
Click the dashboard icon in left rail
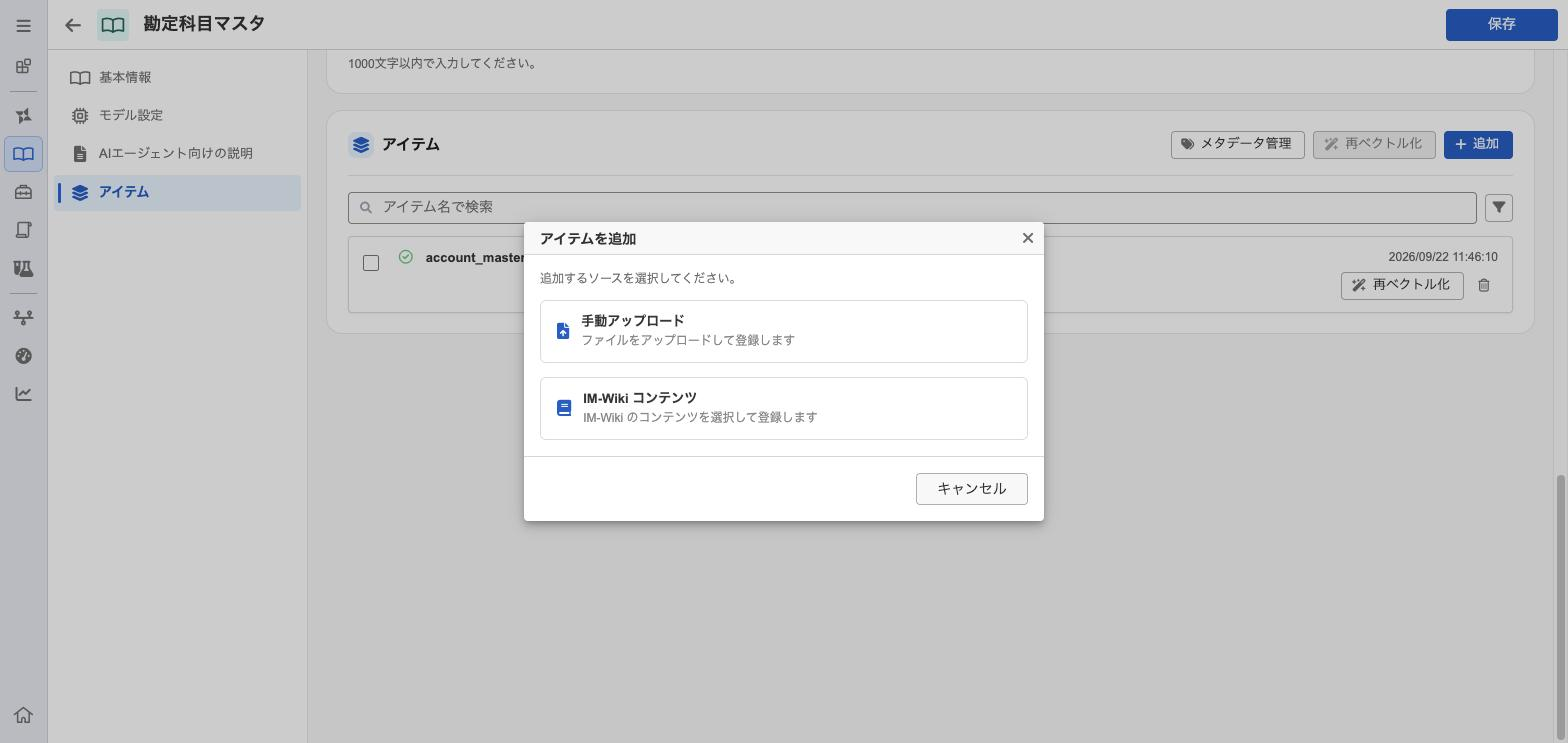[23, 67]
